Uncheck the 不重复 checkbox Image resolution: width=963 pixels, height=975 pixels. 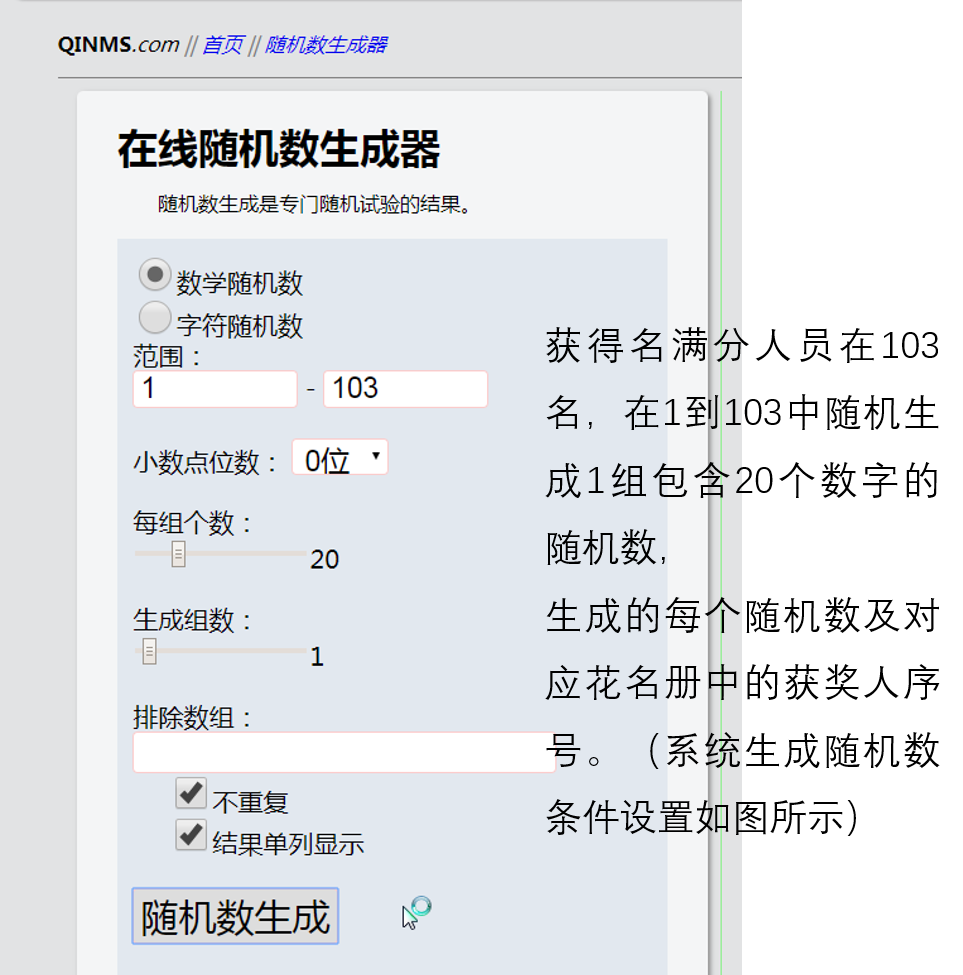[191, 793]
